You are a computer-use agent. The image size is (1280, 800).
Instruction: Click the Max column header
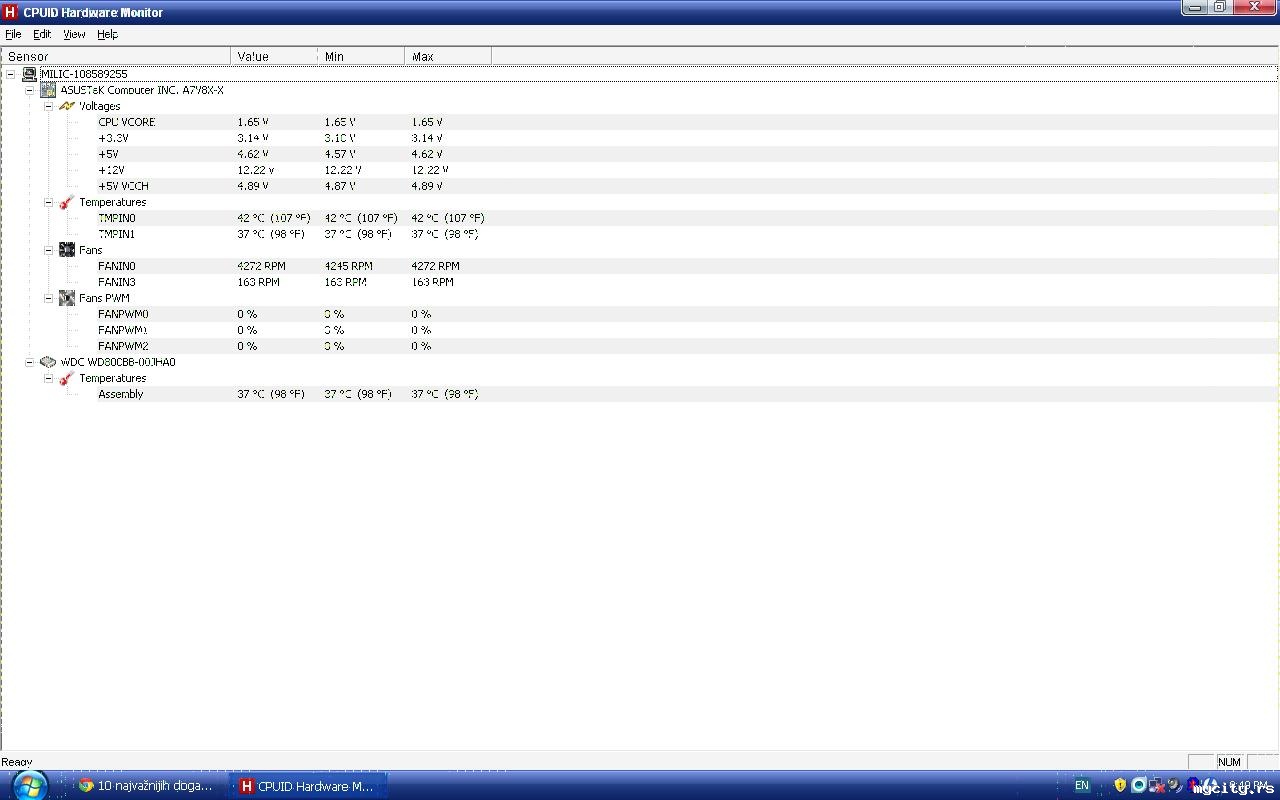448,56
